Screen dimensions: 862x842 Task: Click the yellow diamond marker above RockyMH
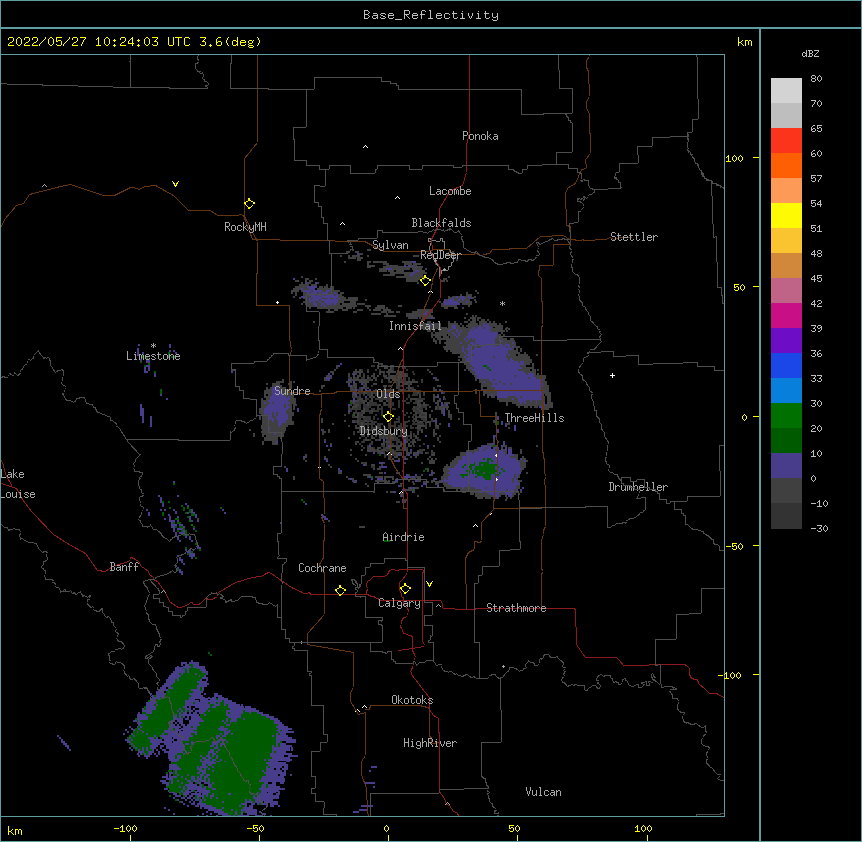point(250,203)
